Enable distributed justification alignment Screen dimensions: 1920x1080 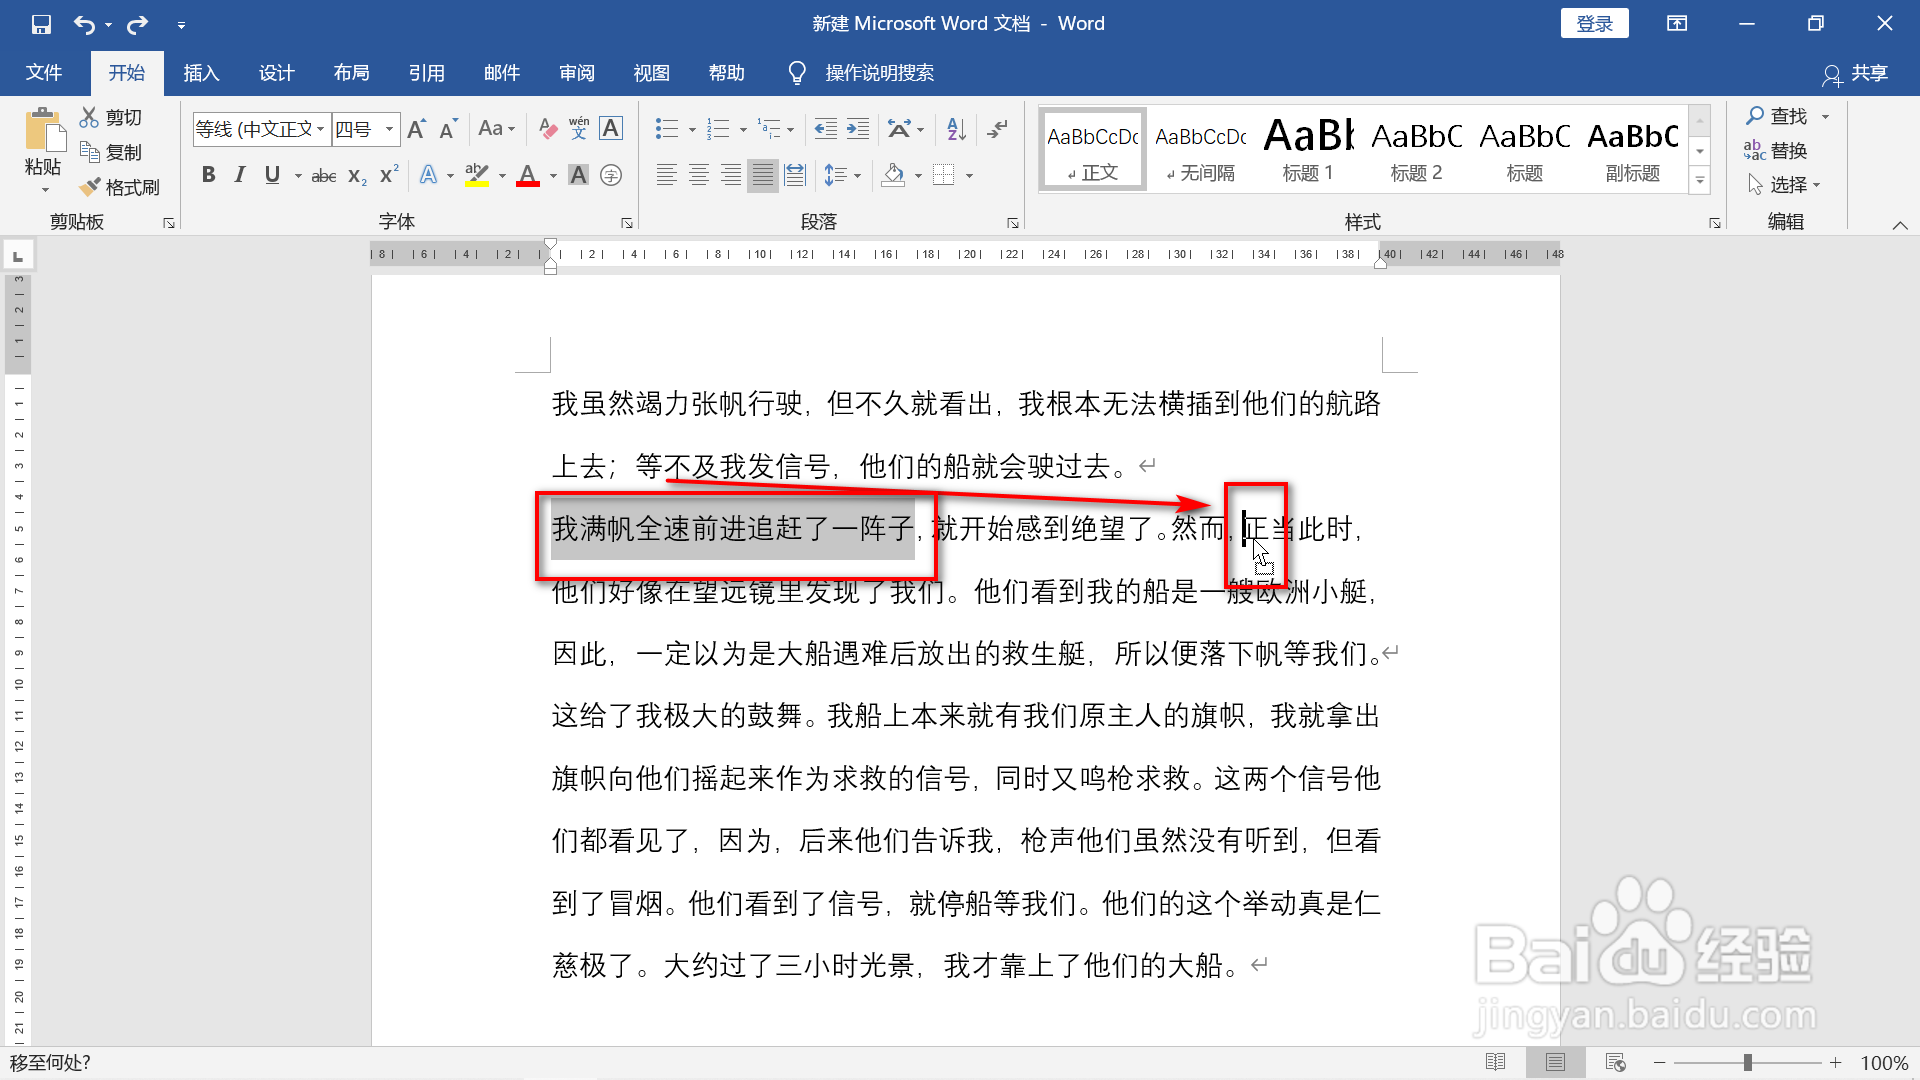coord(795,175)
